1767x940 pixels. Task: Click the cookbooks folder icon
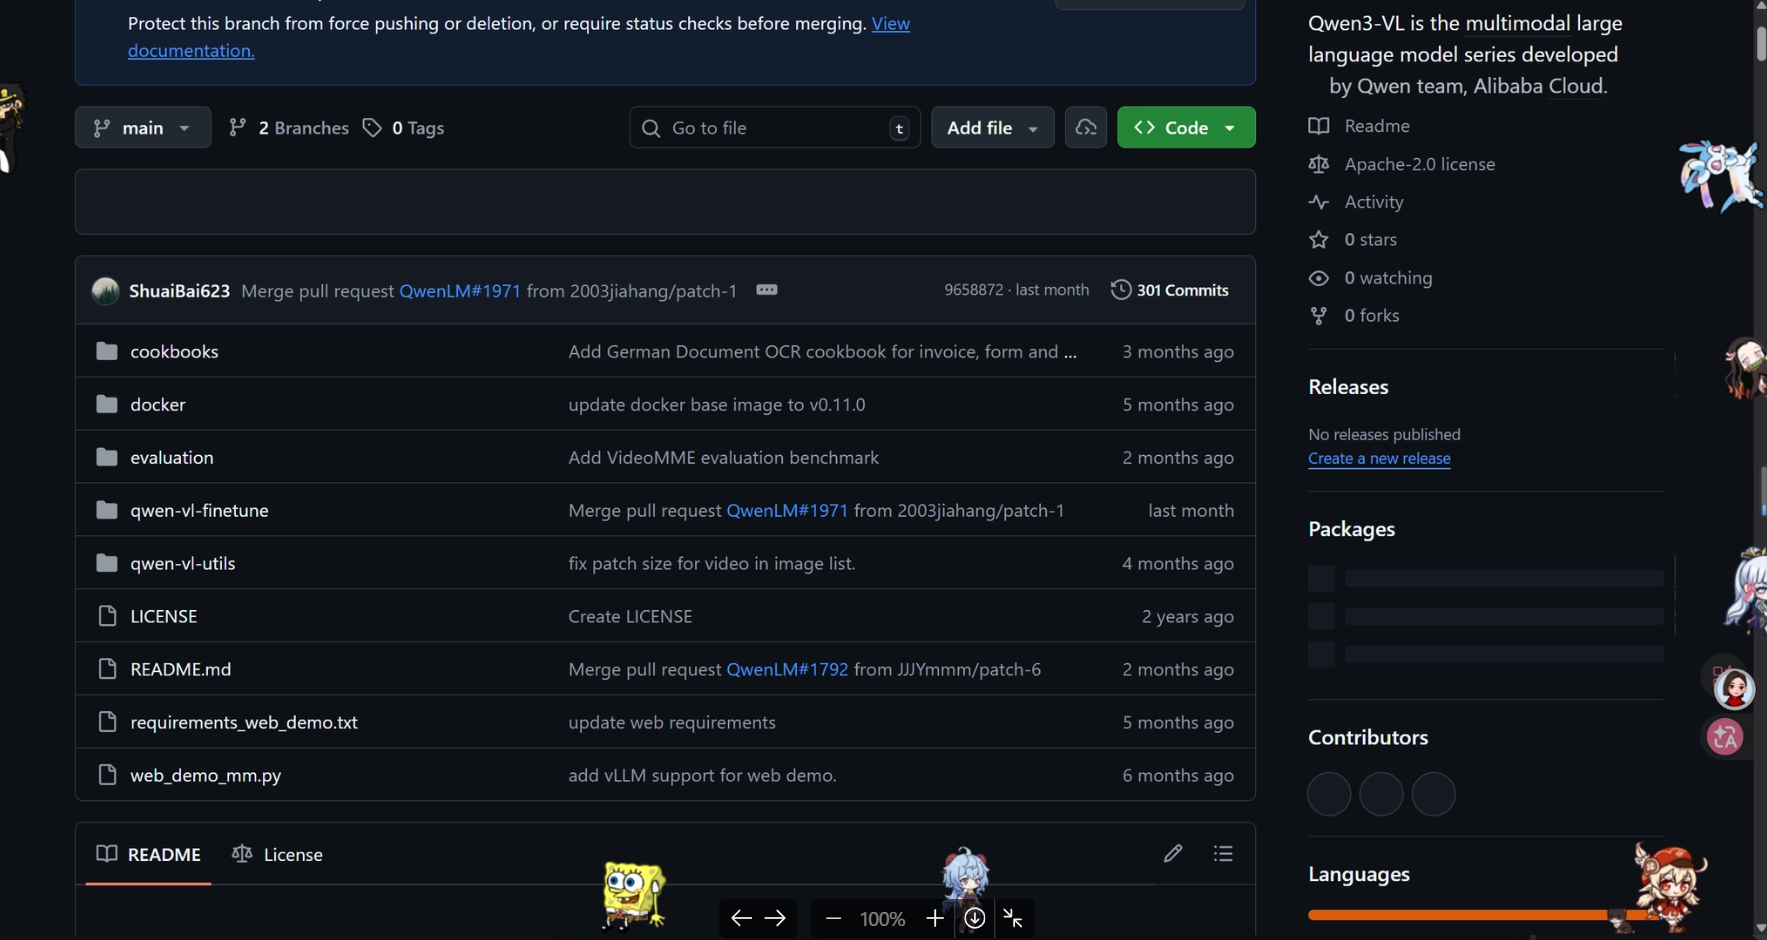pos(107,351)
